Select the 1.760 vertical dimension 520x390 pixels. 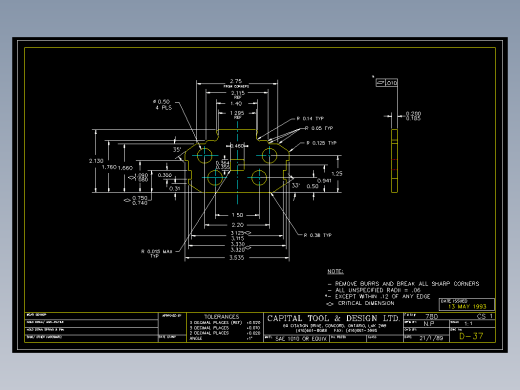coord(109,167)
